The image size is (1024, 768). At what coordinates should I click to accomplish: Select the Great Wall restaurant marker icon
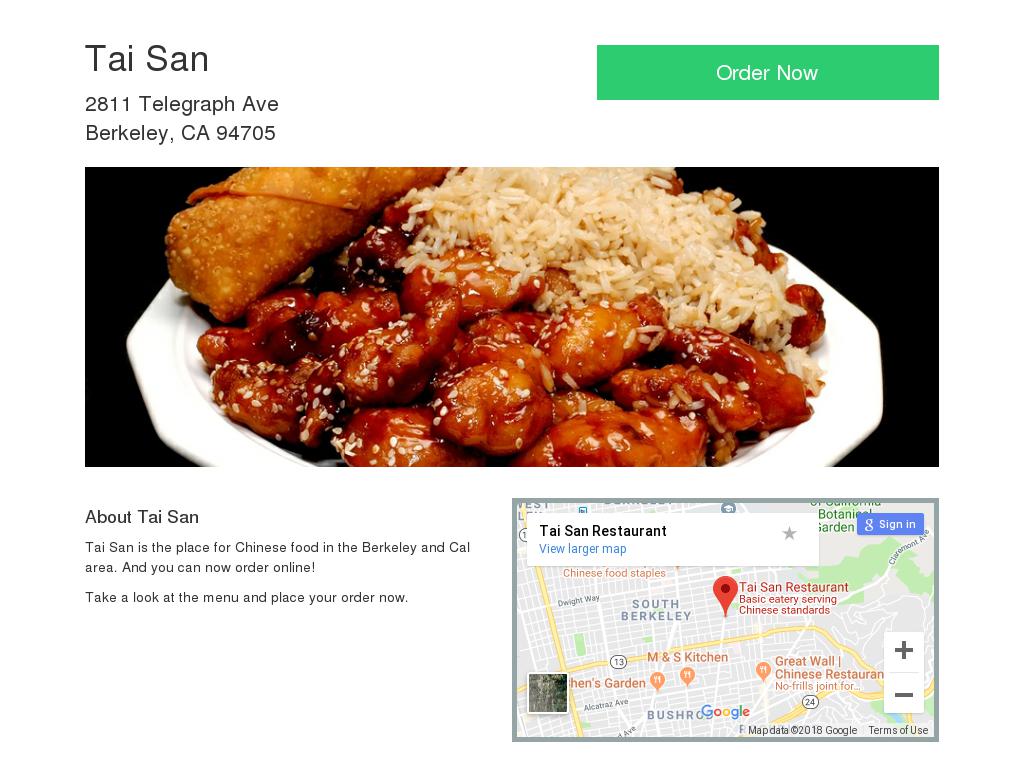763,671
